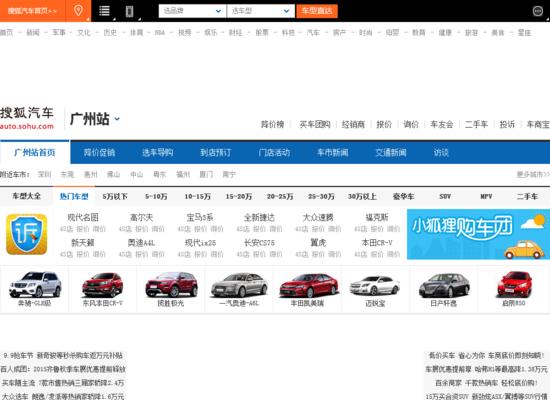Select the 热门车型 category tab
550x400 pixels.
click(74, 196)
